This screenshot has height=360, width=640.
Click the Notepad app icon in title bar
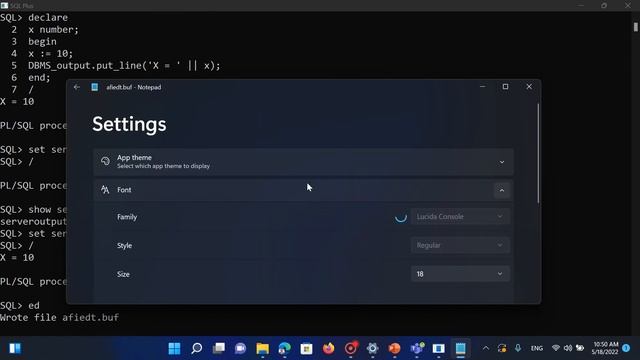[95, 87]
